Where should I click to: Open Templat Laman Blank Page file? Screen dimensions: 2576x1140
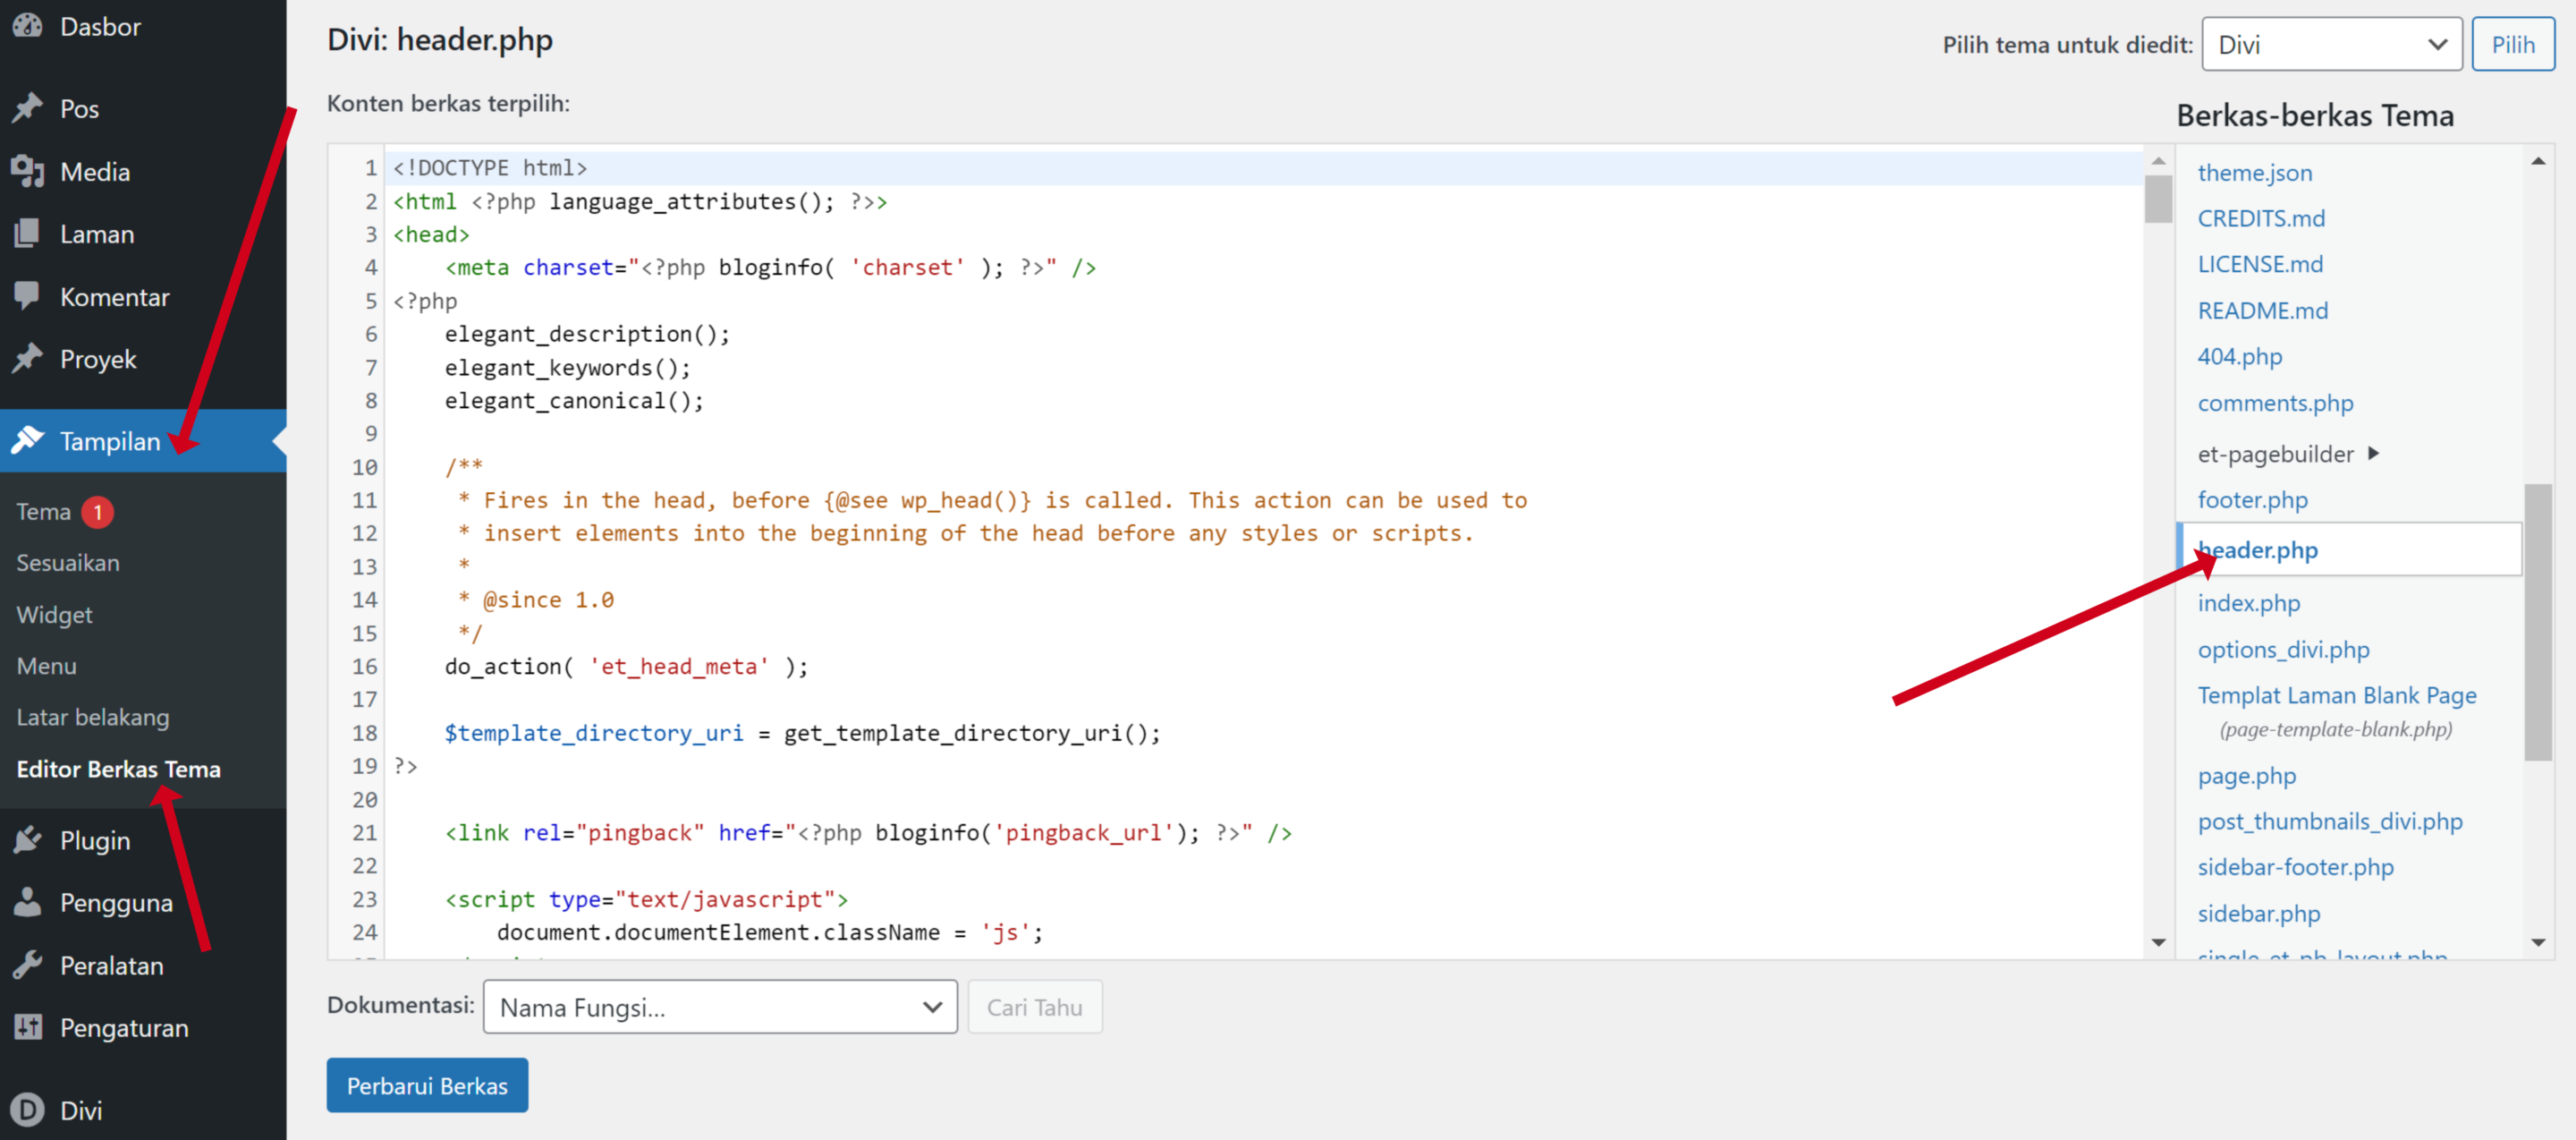point(2336,695)
